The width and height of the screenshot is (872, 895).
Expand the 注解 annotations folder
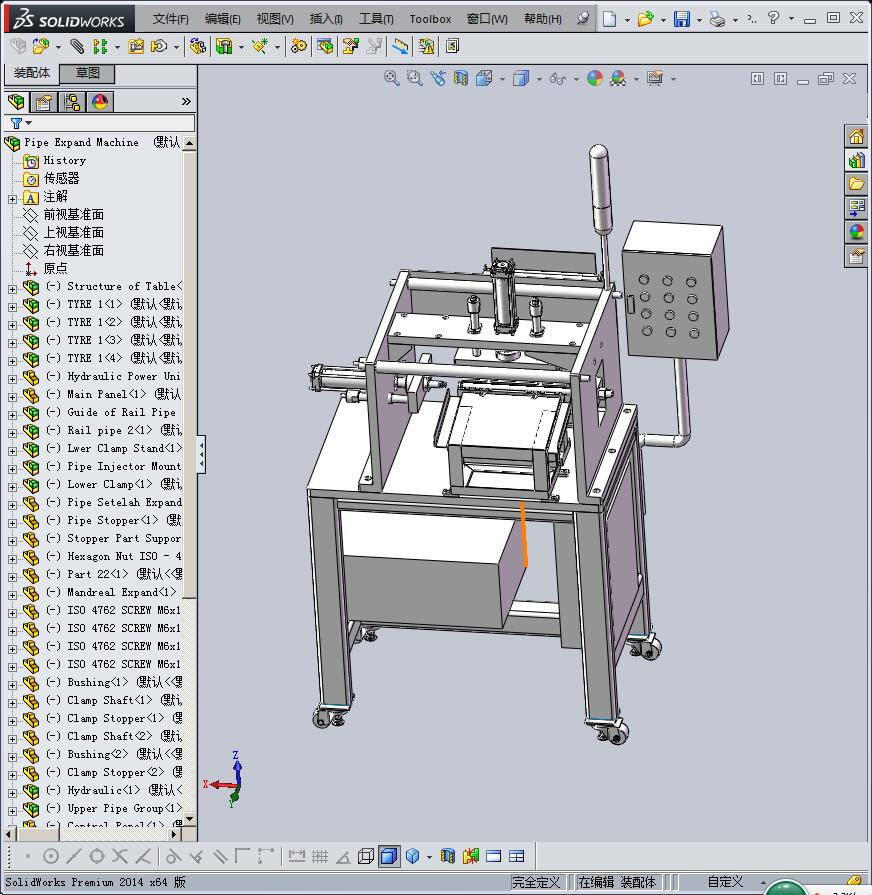click(12, 198)
